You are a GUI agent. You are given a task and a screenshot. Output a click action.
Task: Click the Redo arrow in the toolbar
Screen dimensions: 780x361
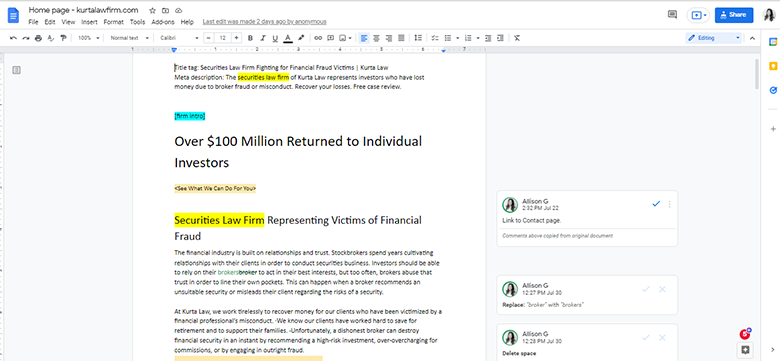click(x=25, y=38)
